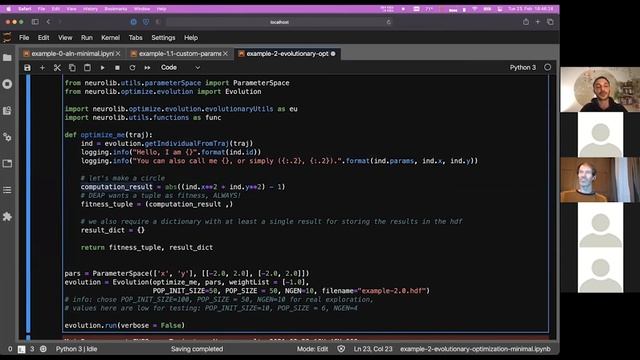This screenshot has height=360, width=640.
Task: Open JupyterLab File menu
Action: pyautogui.click(x=24, y=38)
